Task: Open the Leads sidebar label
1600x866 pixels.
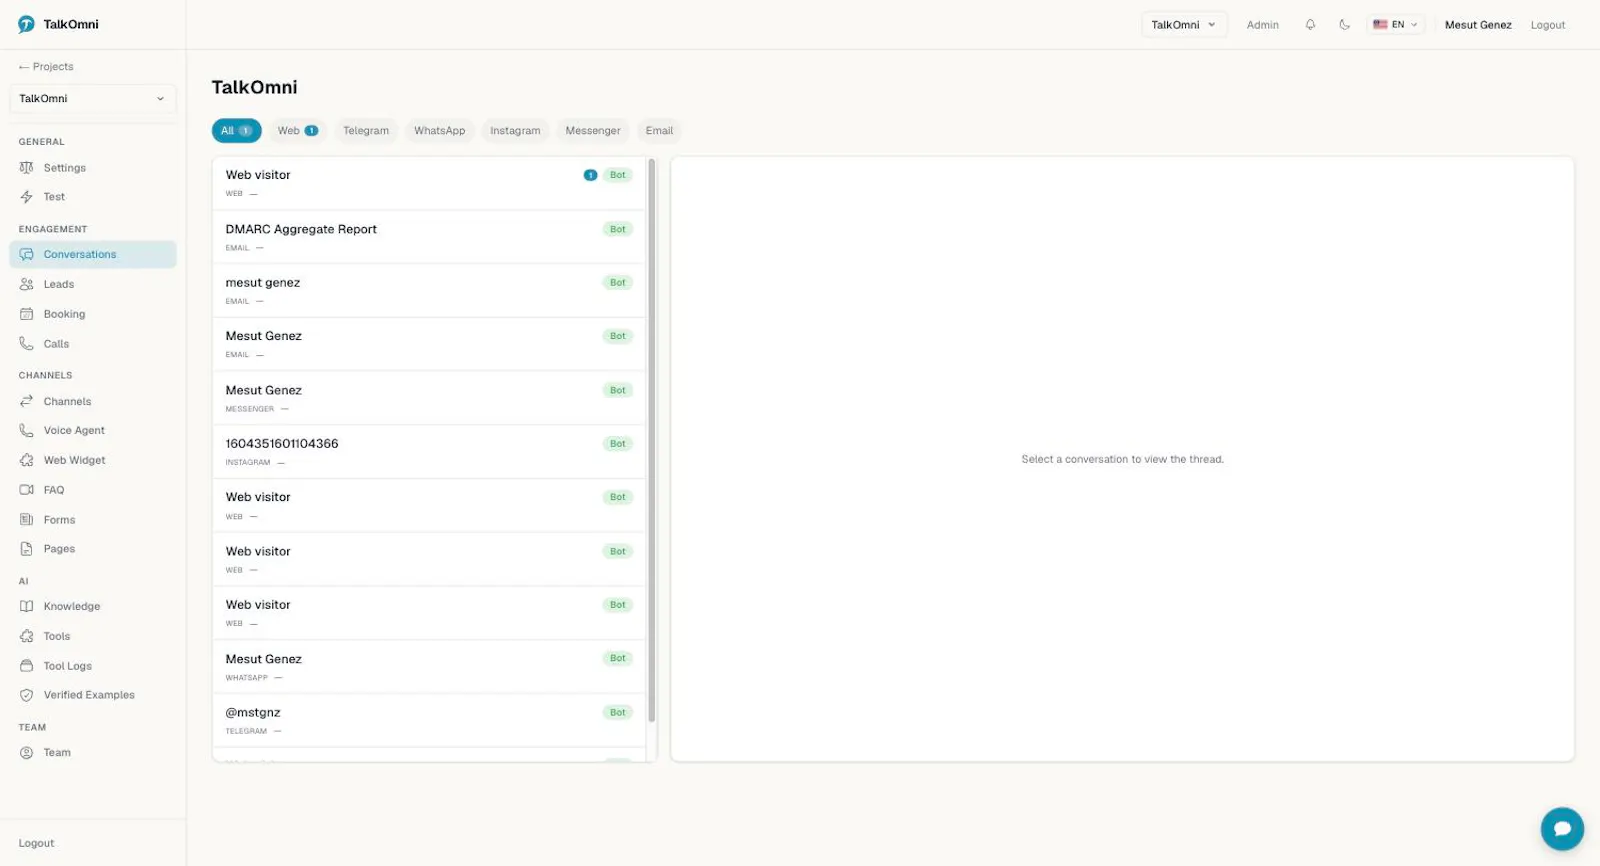Action: pyautogui.click(x=59, y=284)
